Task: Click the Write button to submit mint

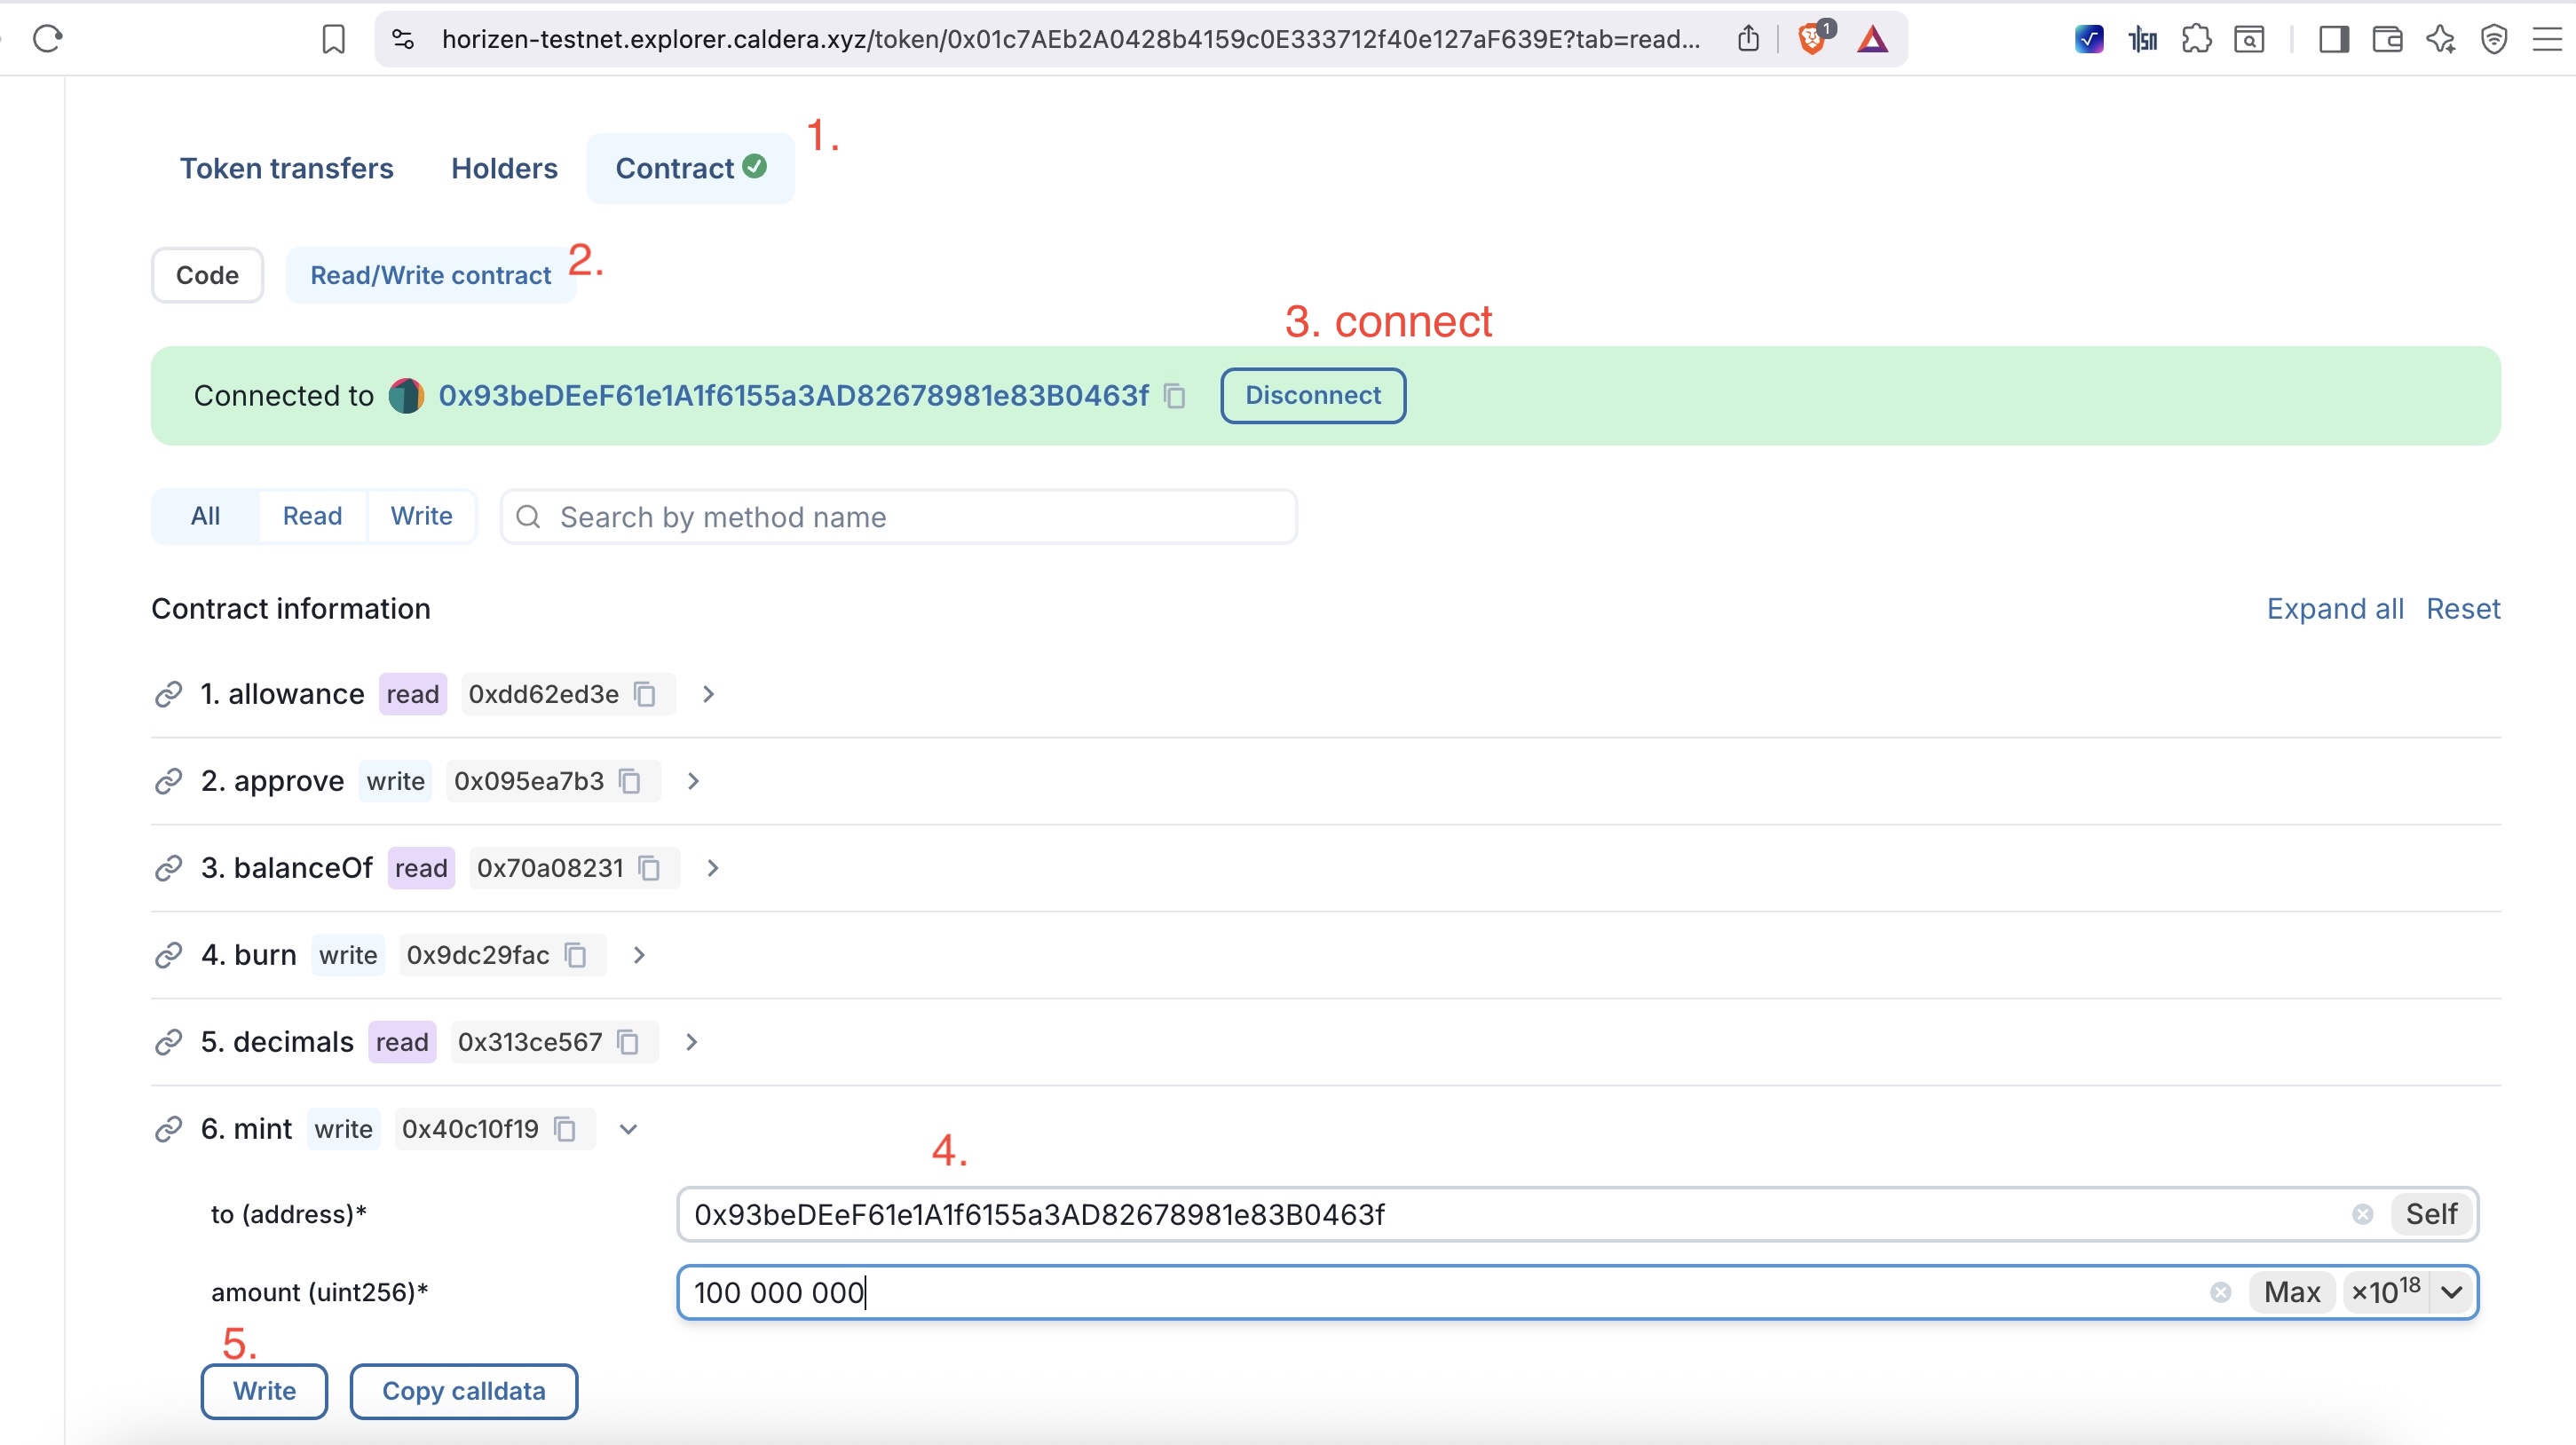Action: click(263, 1391)
